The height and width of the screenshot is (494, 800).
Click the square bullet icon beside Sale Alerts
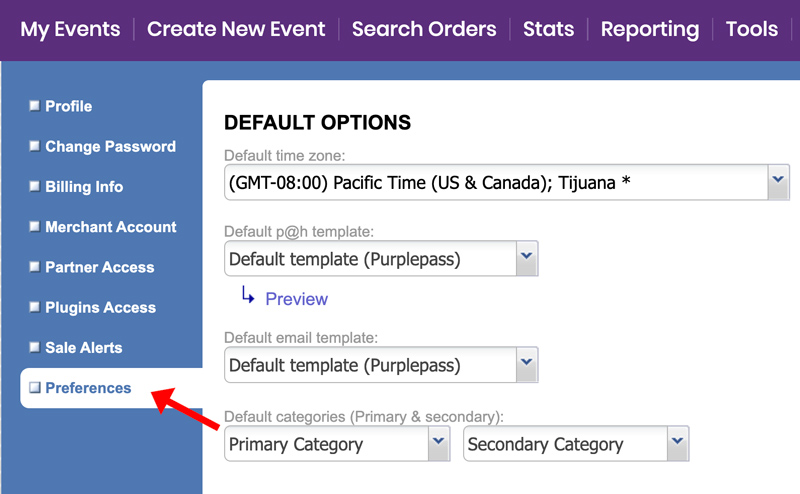click(35, 347)
